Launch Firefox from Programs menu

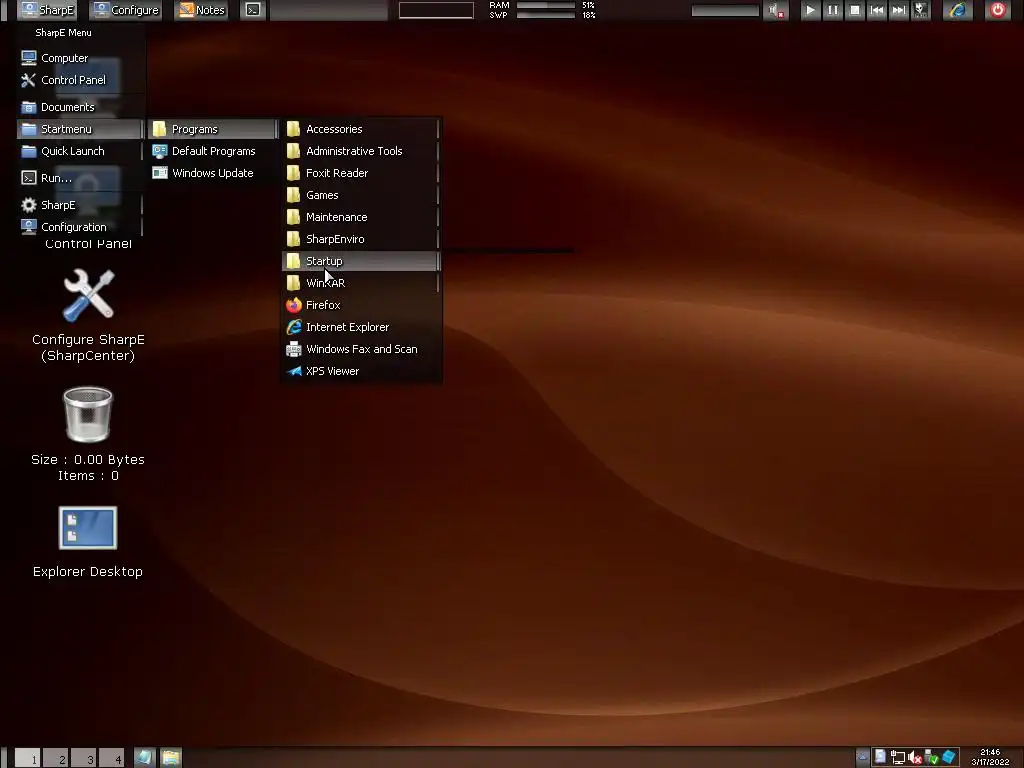tap(362, 305)
